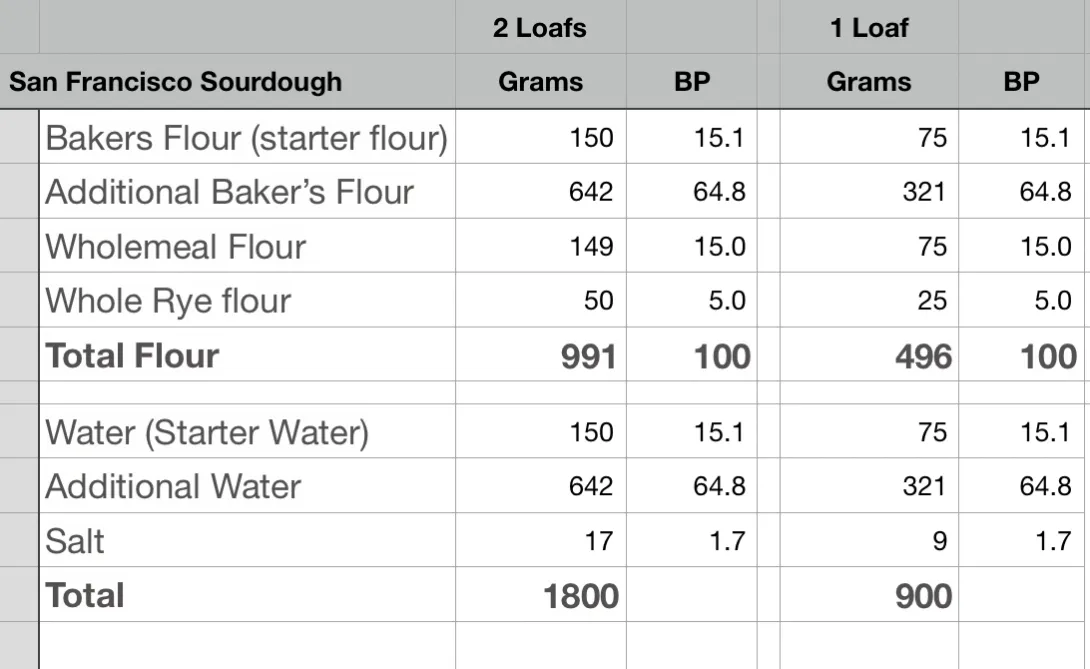Select the Bakers Flour (starter flour) label cell
Viewport: 1090px width, 669px height.
(246, 137)
